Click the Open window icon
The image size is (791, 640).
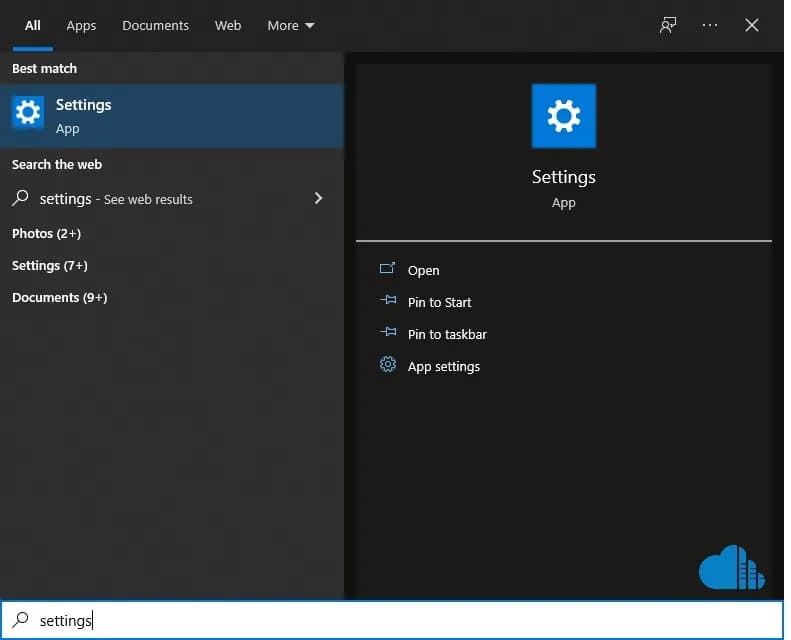387,268
